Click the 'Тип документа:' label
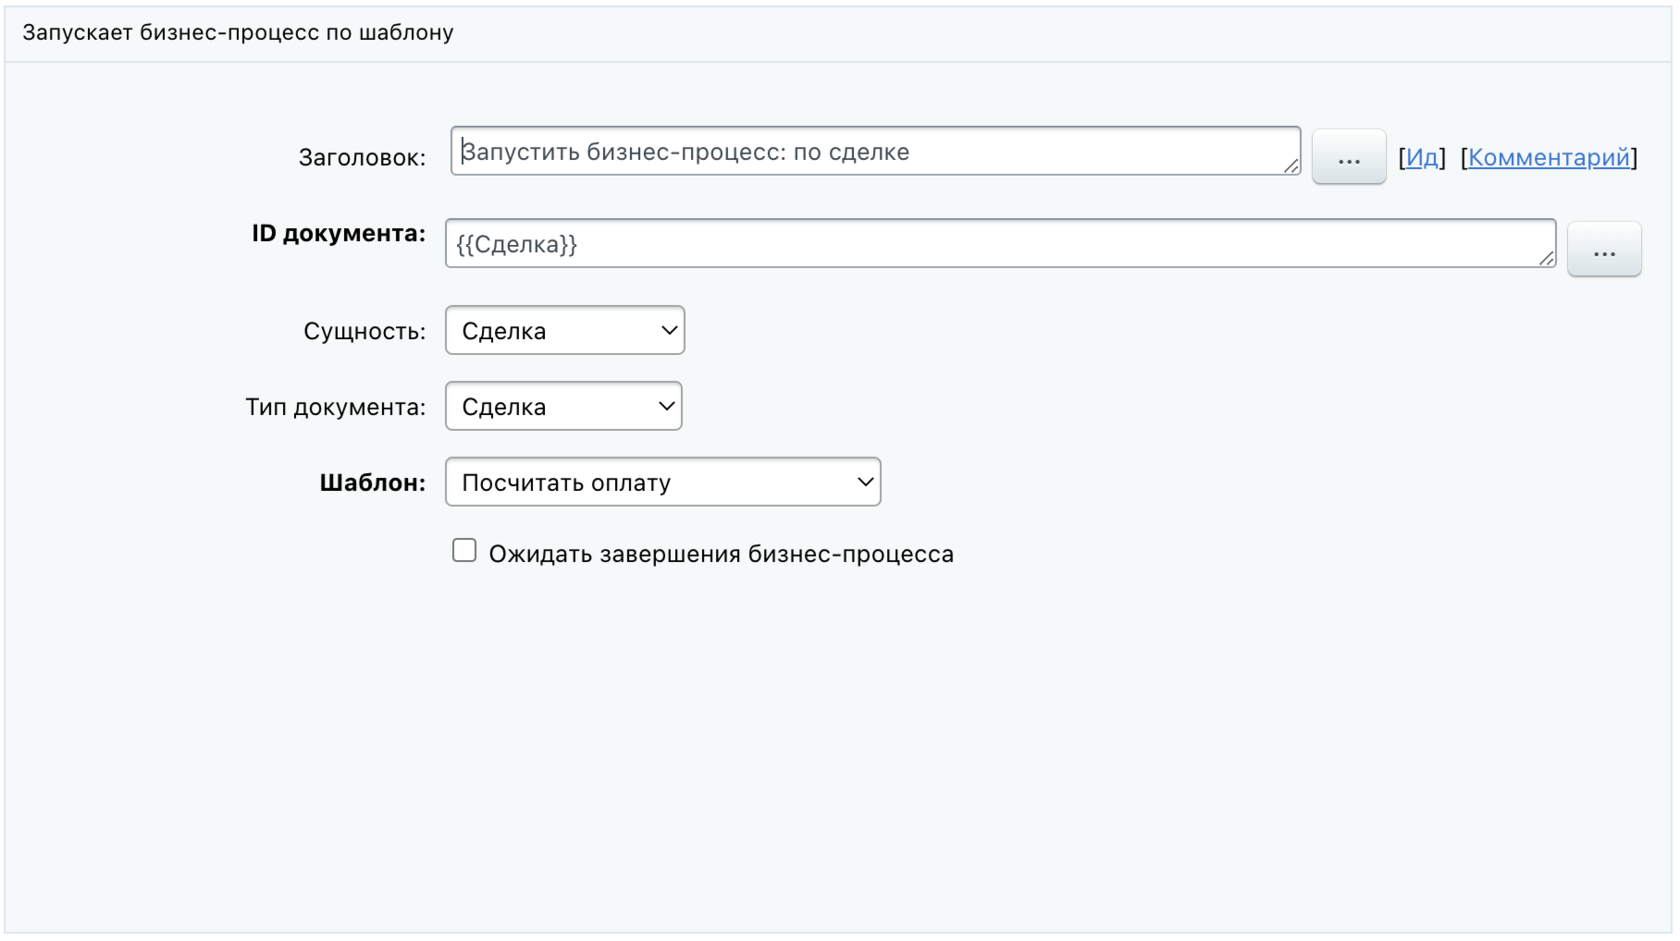1680x941 pixels. click(x=335, y=408)
